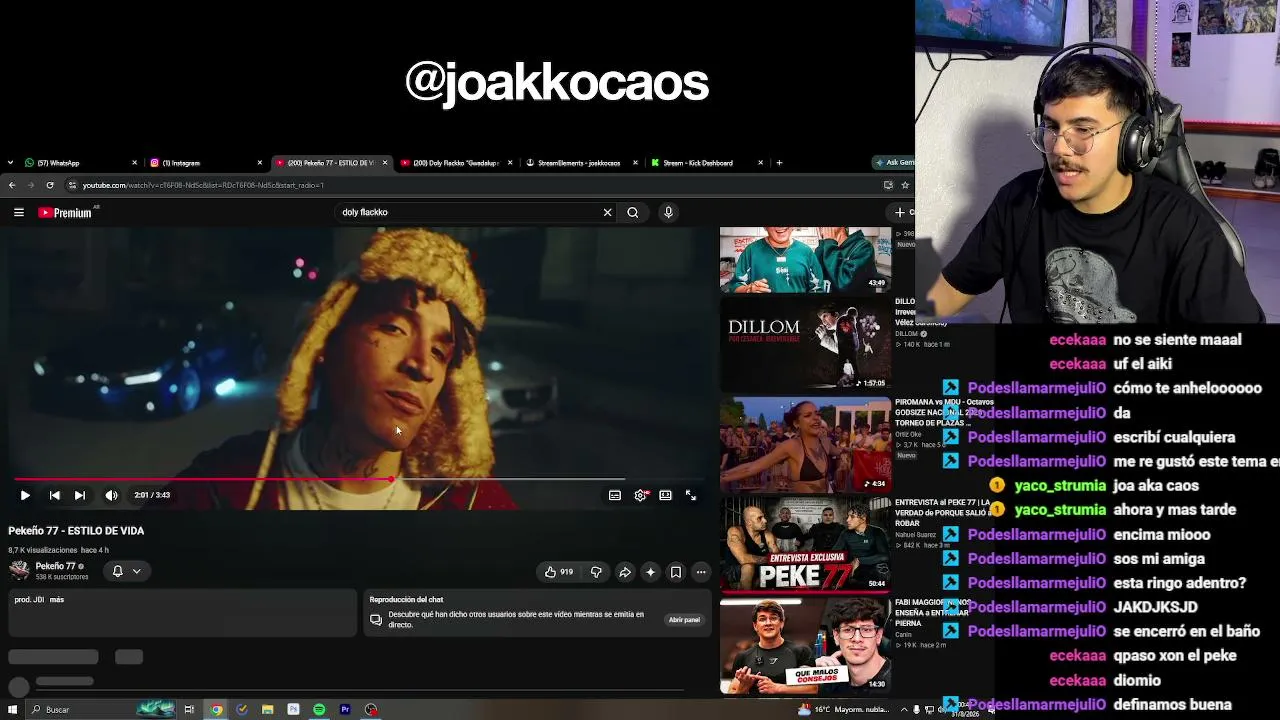This screenshot has height=720, width=1280.
Task: Save the video with the bookmark icon
Action: (x=676, y=572)
